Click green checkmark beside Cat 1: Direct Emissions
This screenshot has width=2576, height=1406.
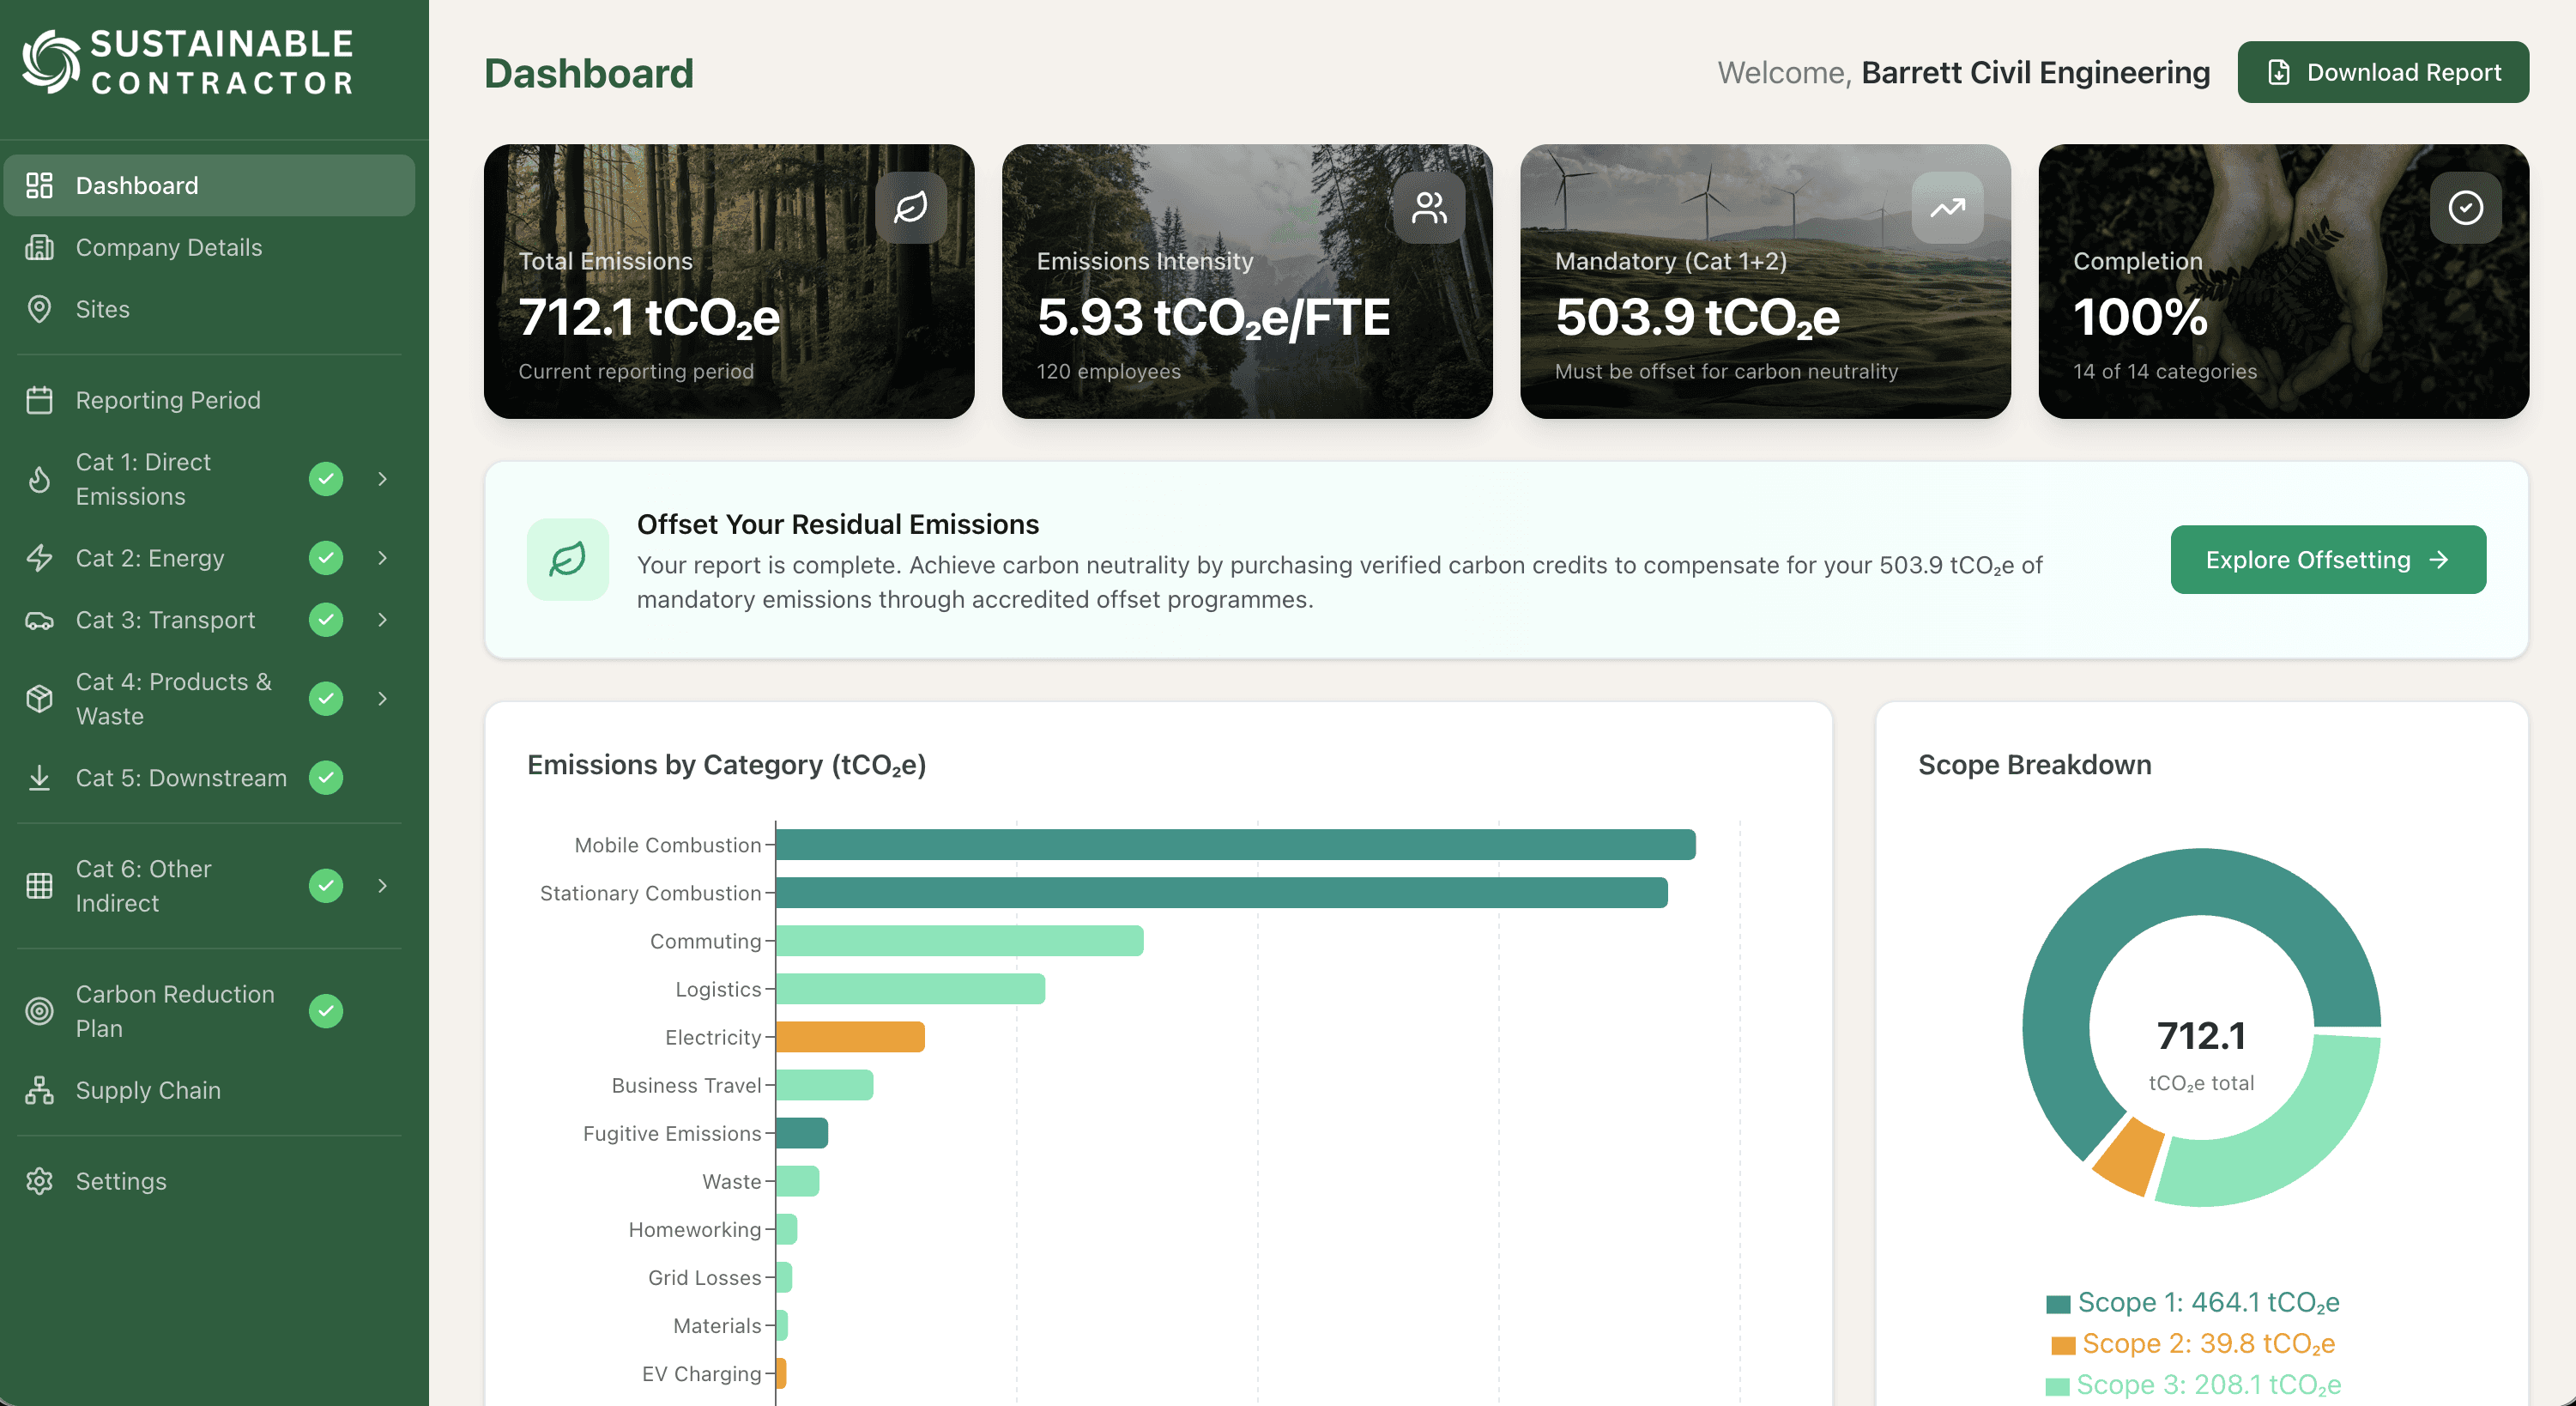click(326, 479)
